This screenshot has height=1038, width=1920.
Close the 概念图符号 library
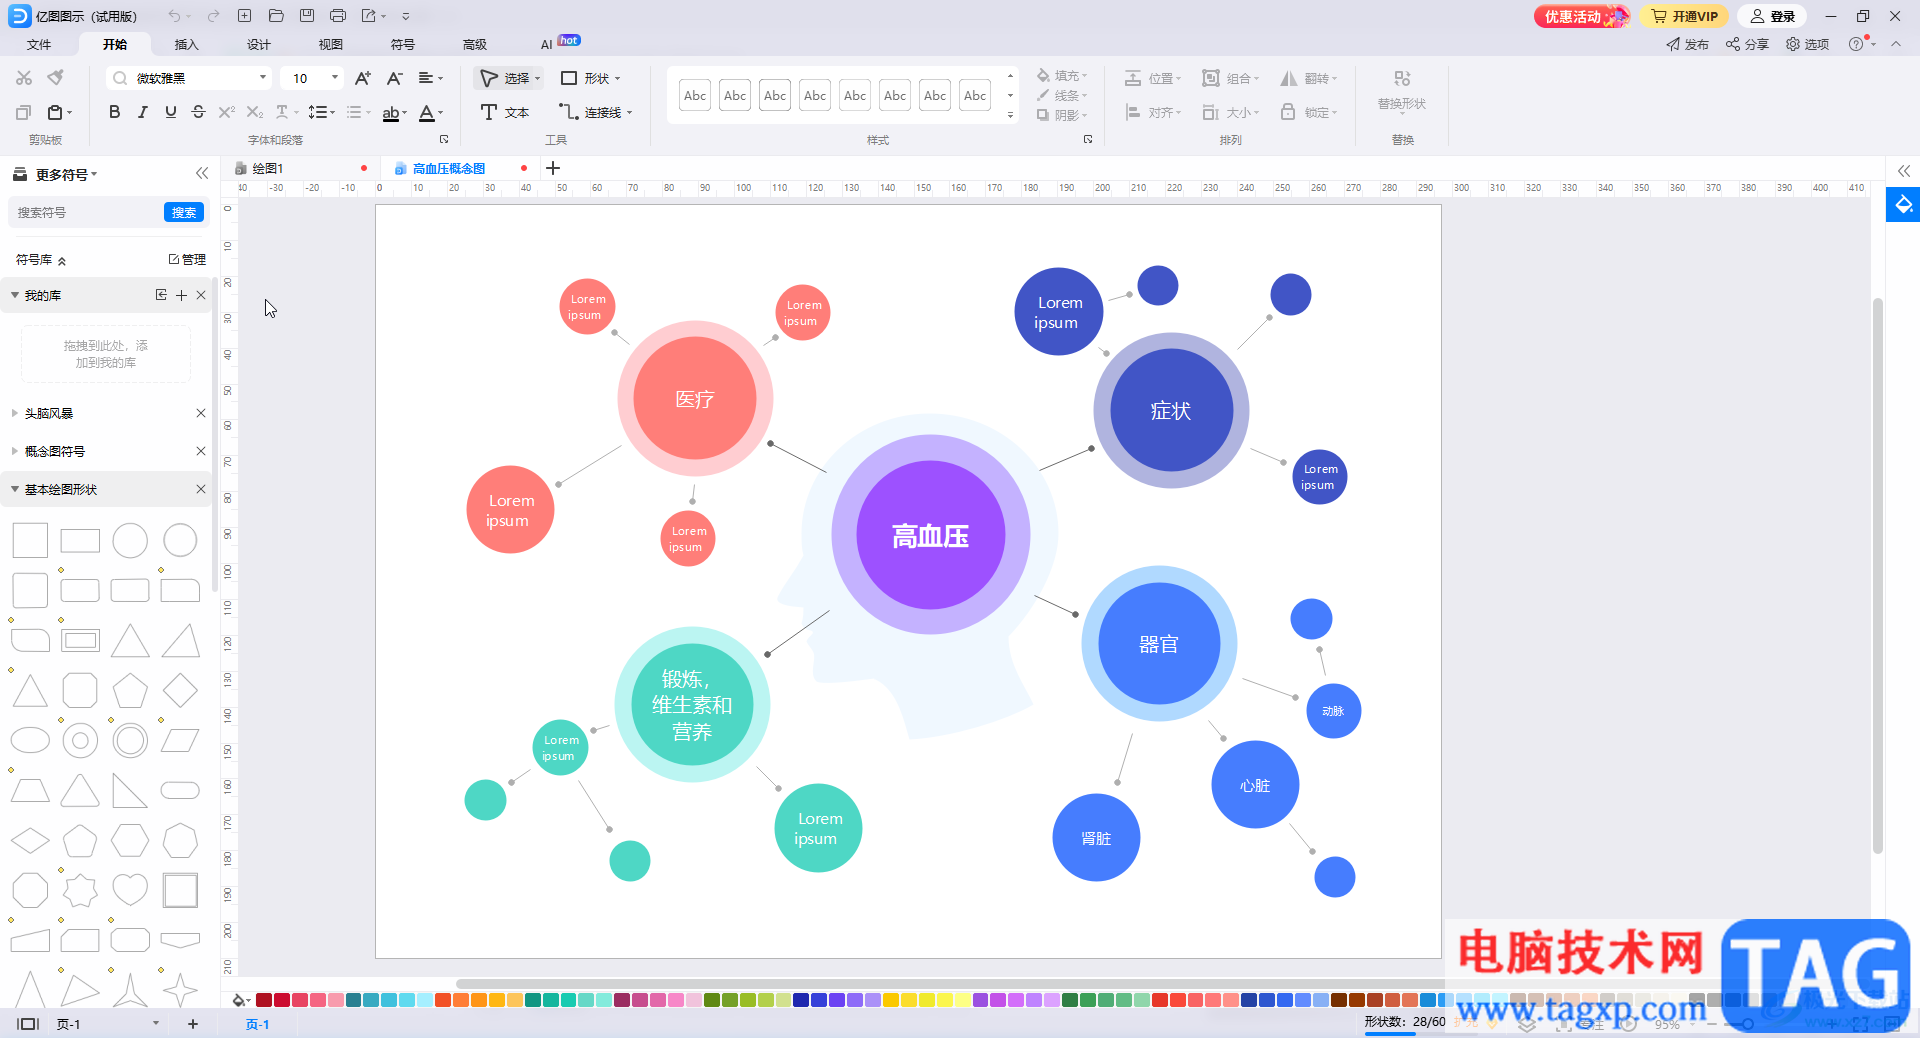click(201, 451)
